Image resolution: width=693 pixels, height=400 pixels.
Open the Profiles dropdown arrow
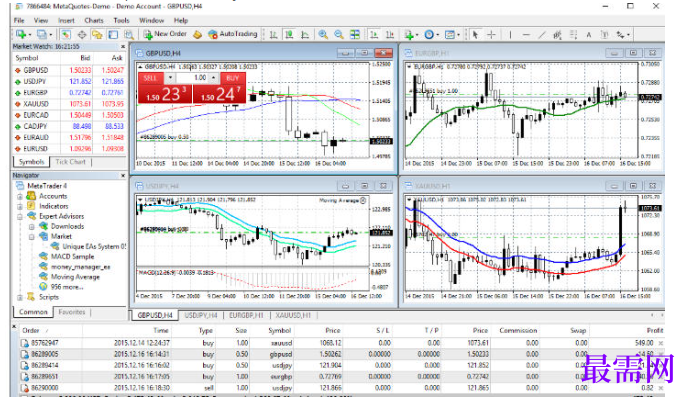[x=50, y=34]
